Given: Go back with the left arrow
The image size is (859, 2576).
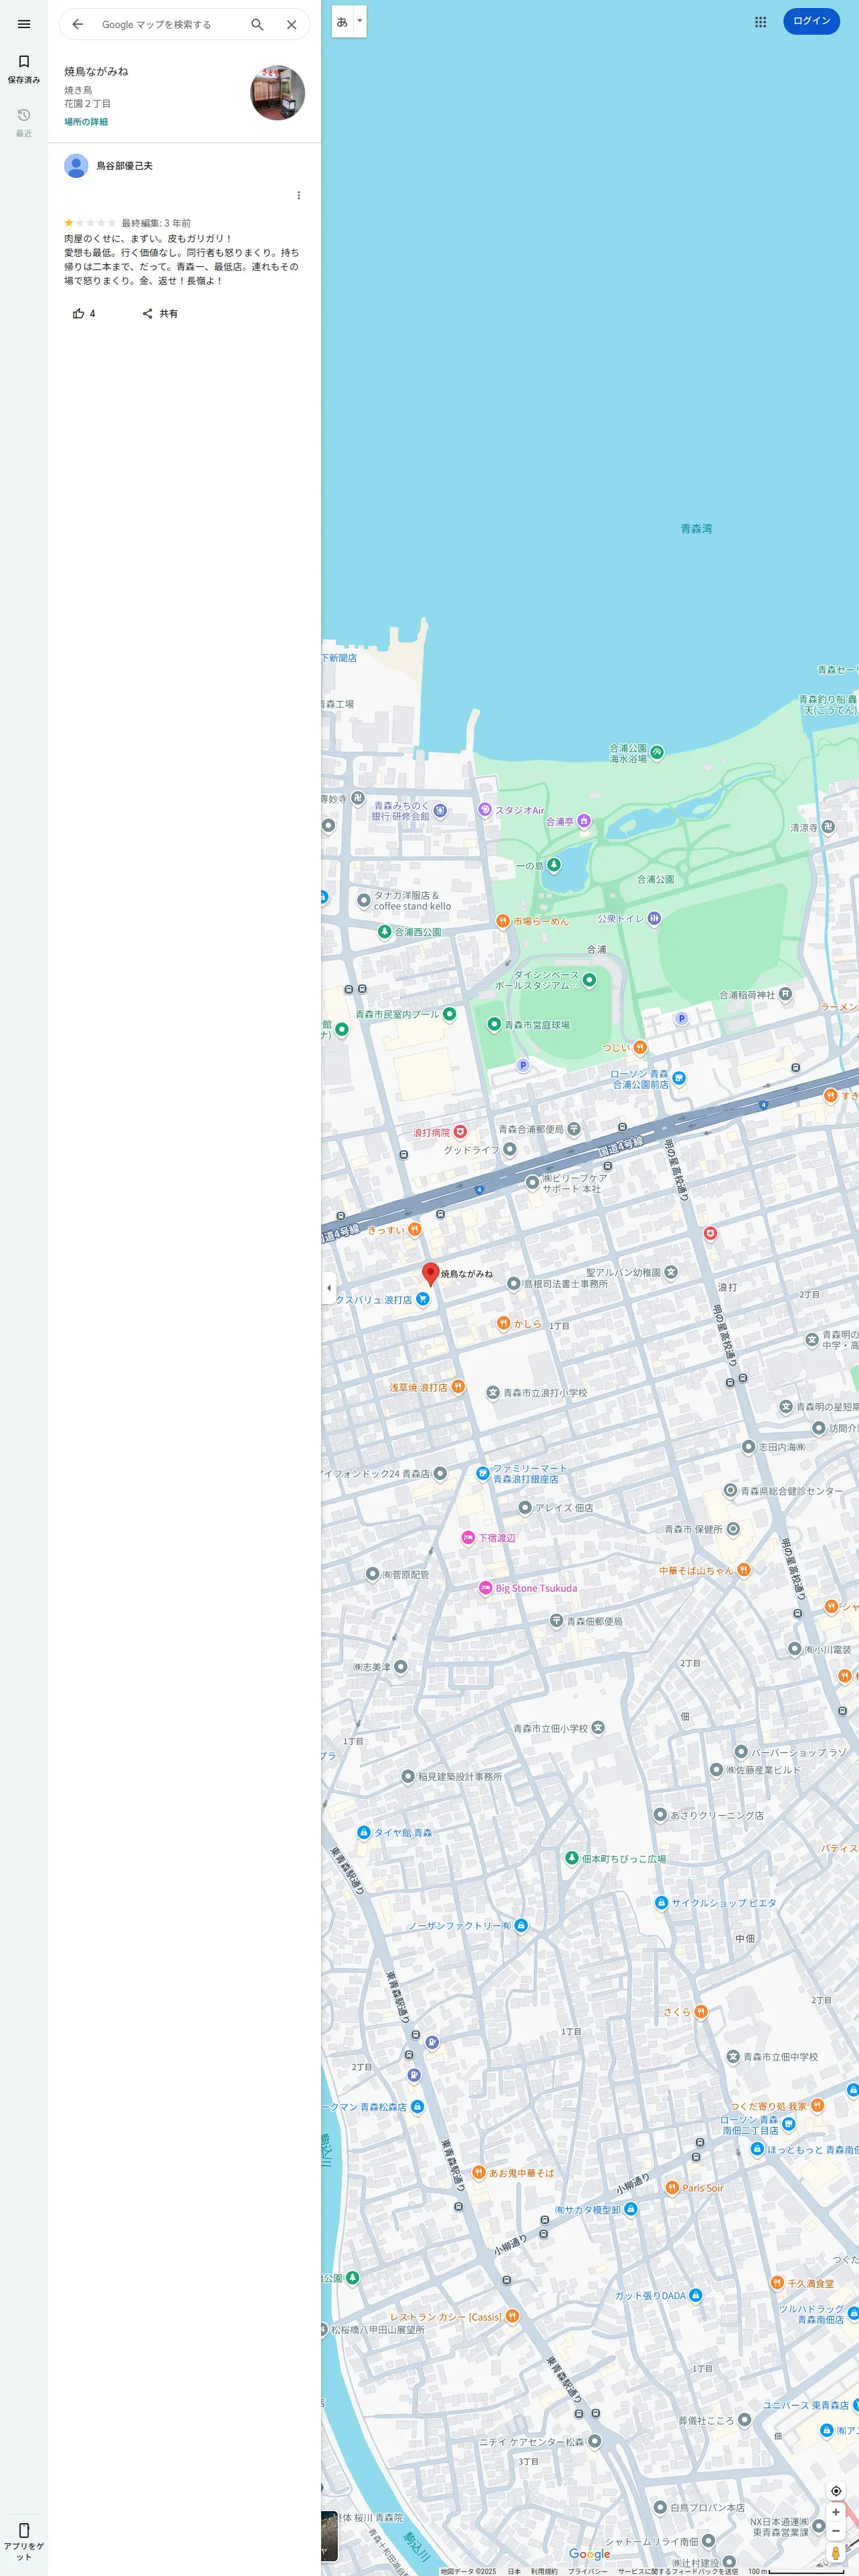Looking at the screenshot, I should point(78,24).
